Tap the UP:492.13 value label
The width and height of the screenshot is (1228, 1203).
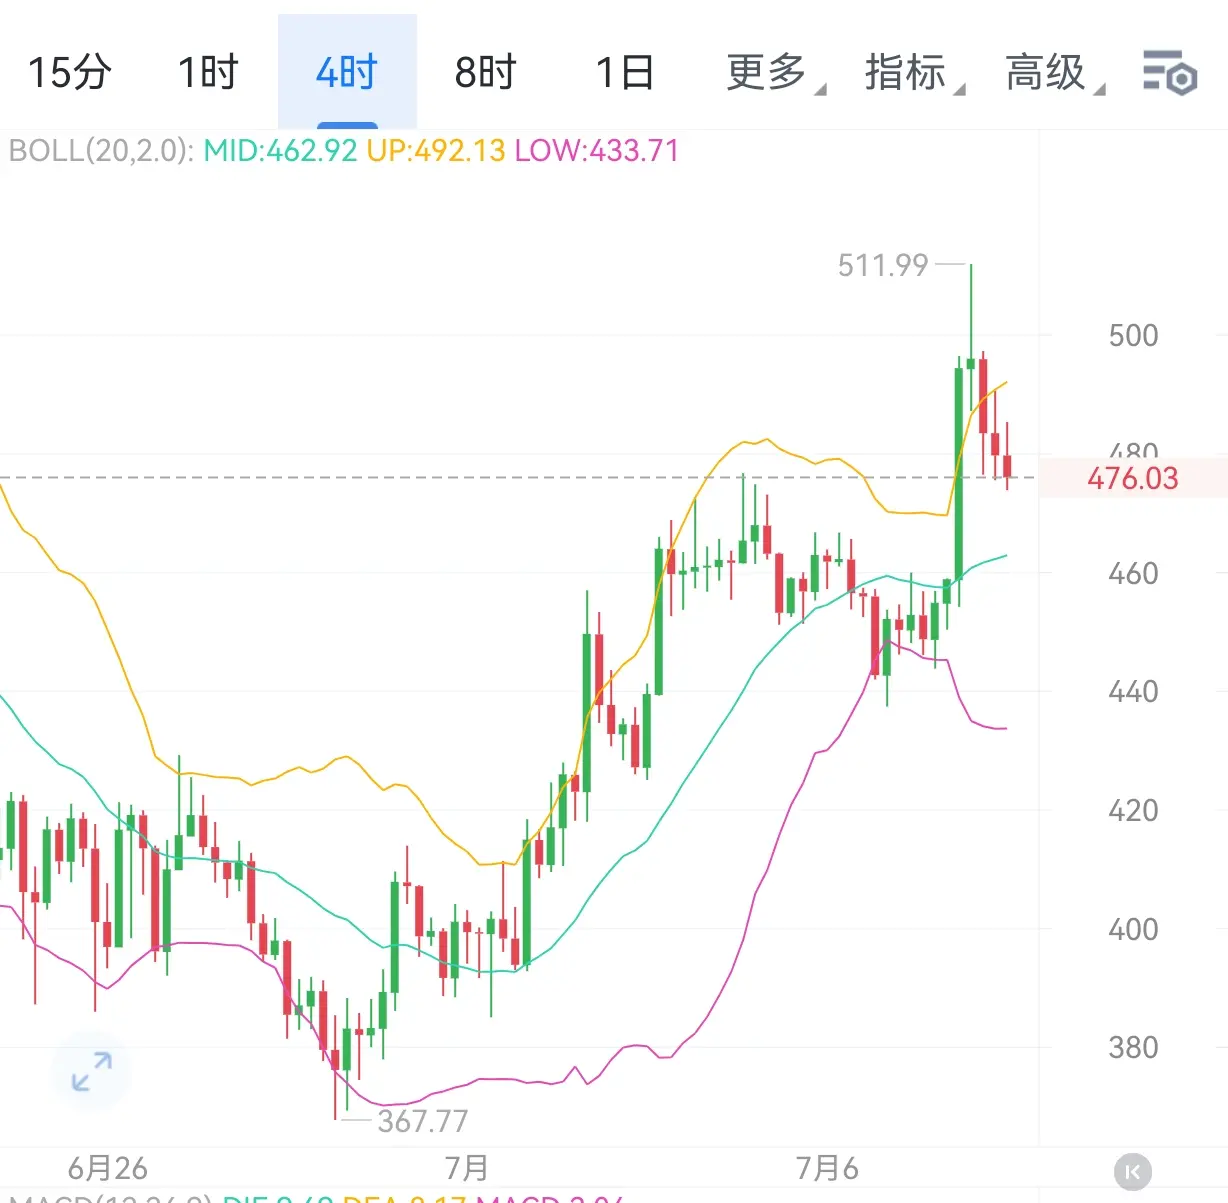[436, 151]
